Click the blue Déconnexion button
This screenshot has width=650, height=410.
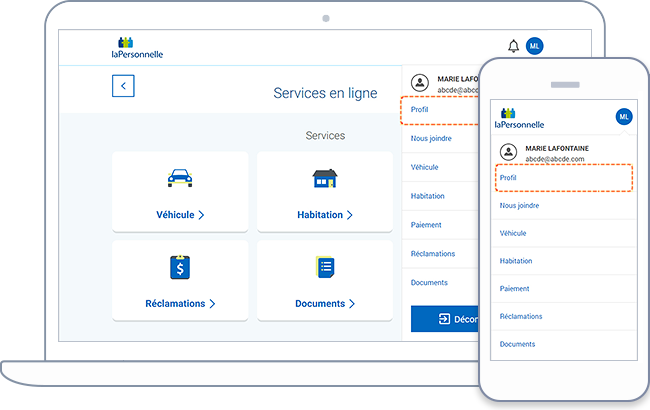pyautogui.click(x=445, y=320)
